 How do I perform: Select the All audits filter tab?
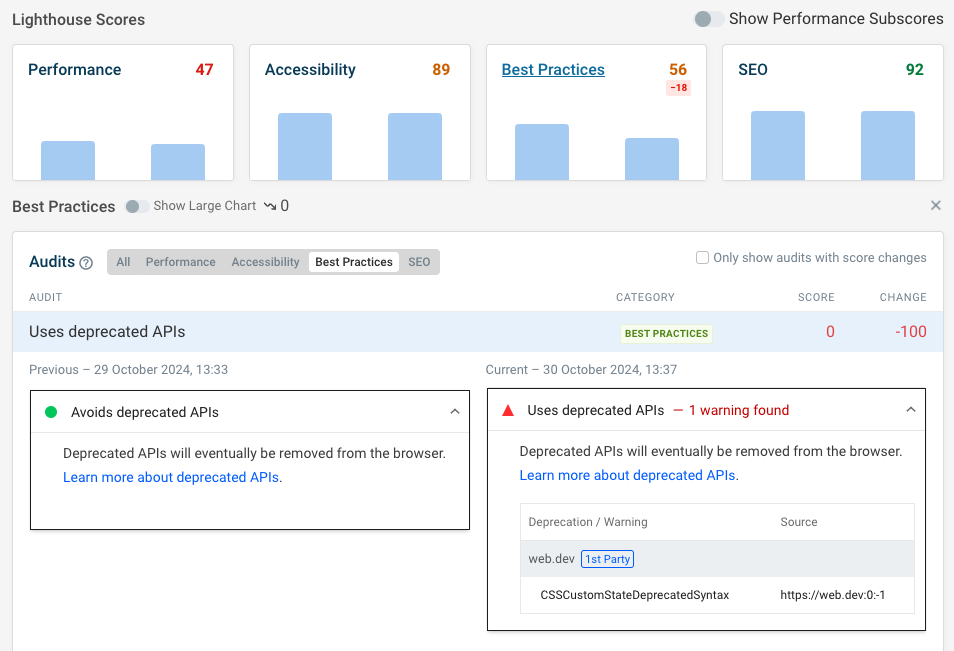[123, 262]
